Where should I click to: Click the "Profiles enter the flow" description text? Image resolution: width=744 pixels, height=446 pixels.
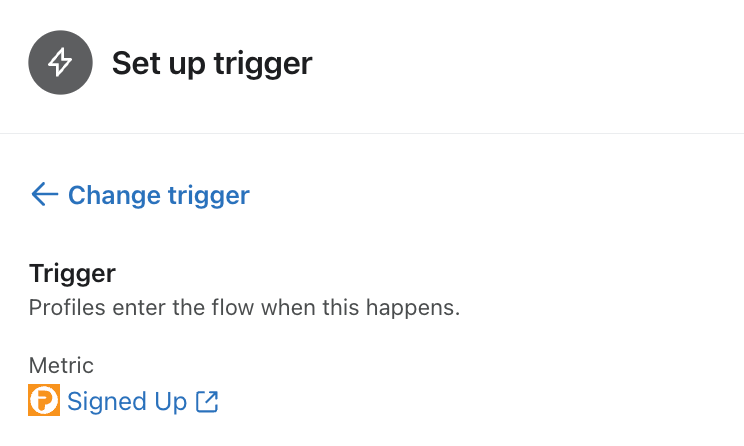tap(244, 308)
